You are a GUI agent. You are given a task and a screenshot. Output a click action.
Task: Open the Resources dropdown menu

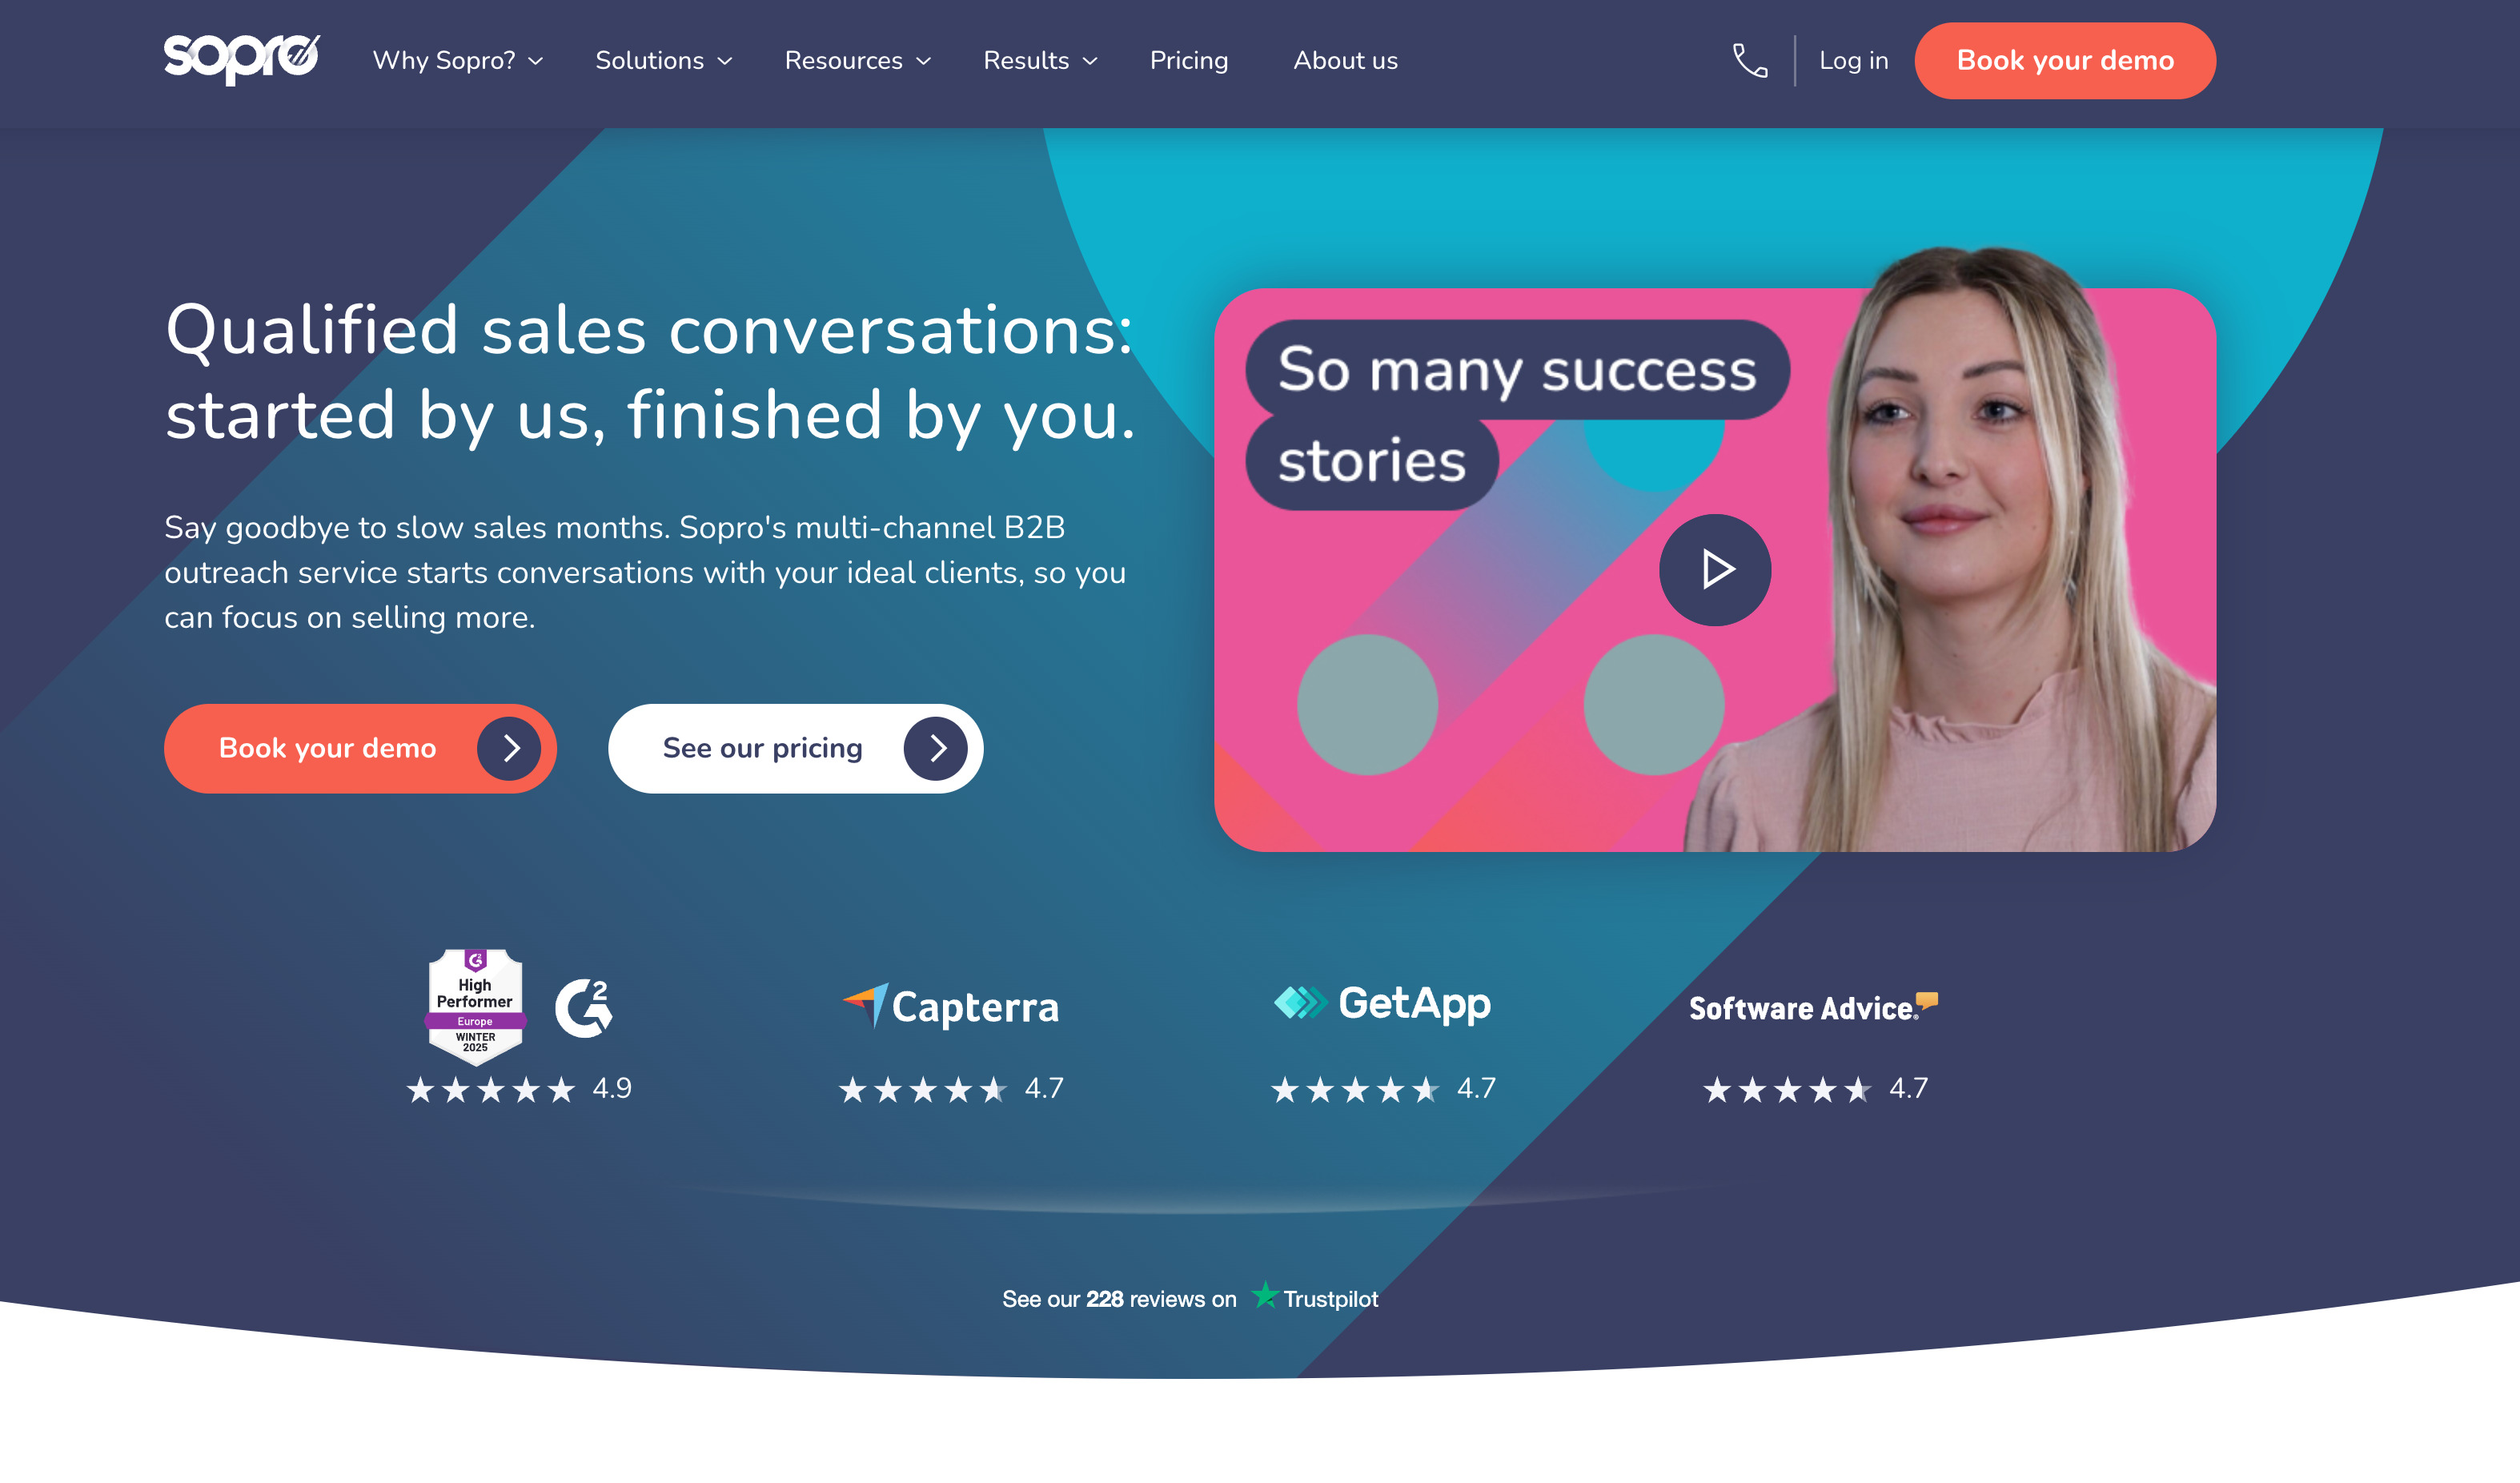858,61
